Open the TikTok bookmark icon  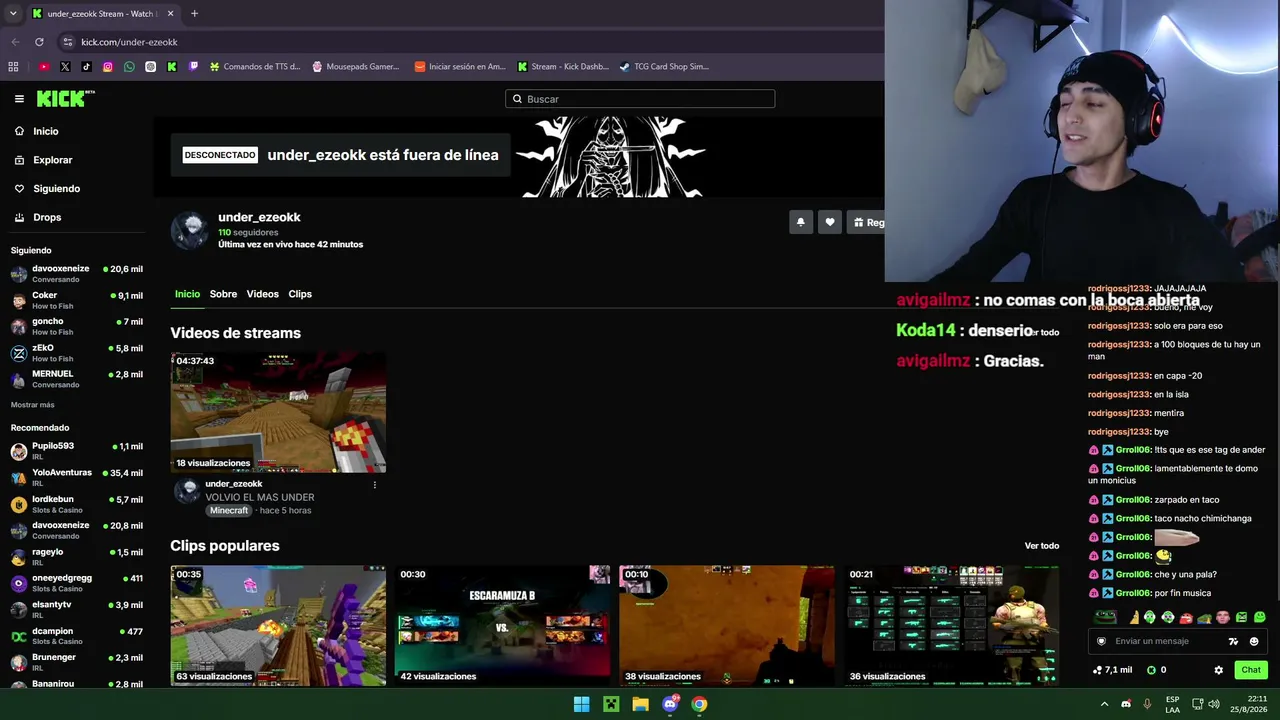point(86,67)
